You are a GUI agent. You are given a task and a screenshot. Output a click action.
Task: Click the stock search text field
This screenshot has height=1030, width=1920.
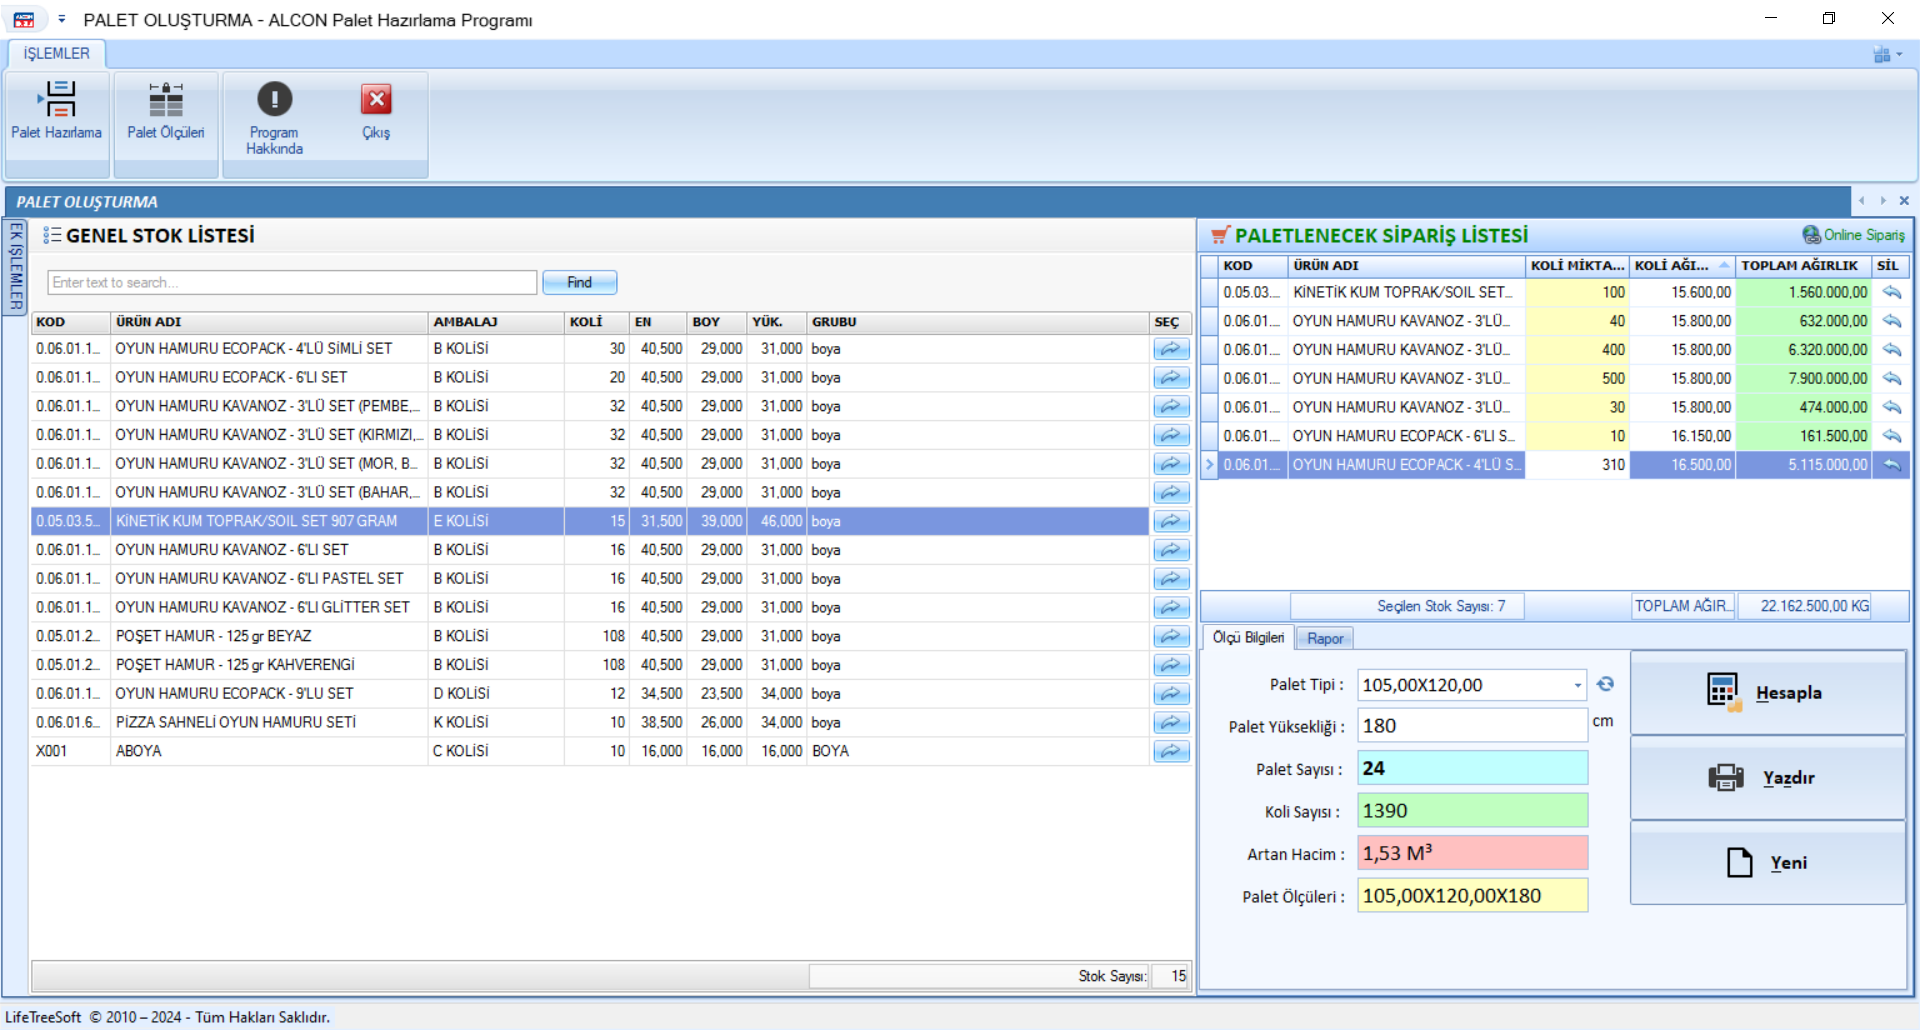(x=291, y=283)
